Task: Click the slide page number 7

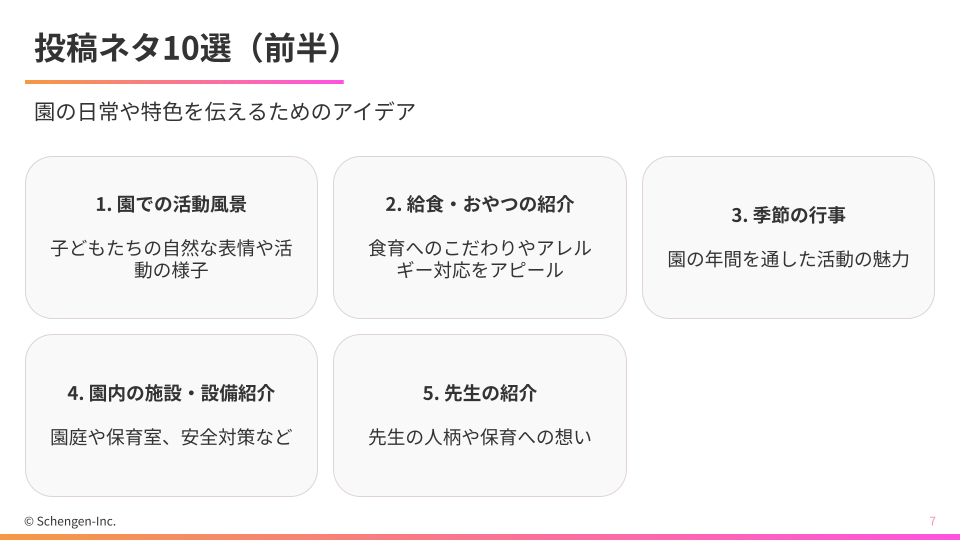Action: point(932,521)
